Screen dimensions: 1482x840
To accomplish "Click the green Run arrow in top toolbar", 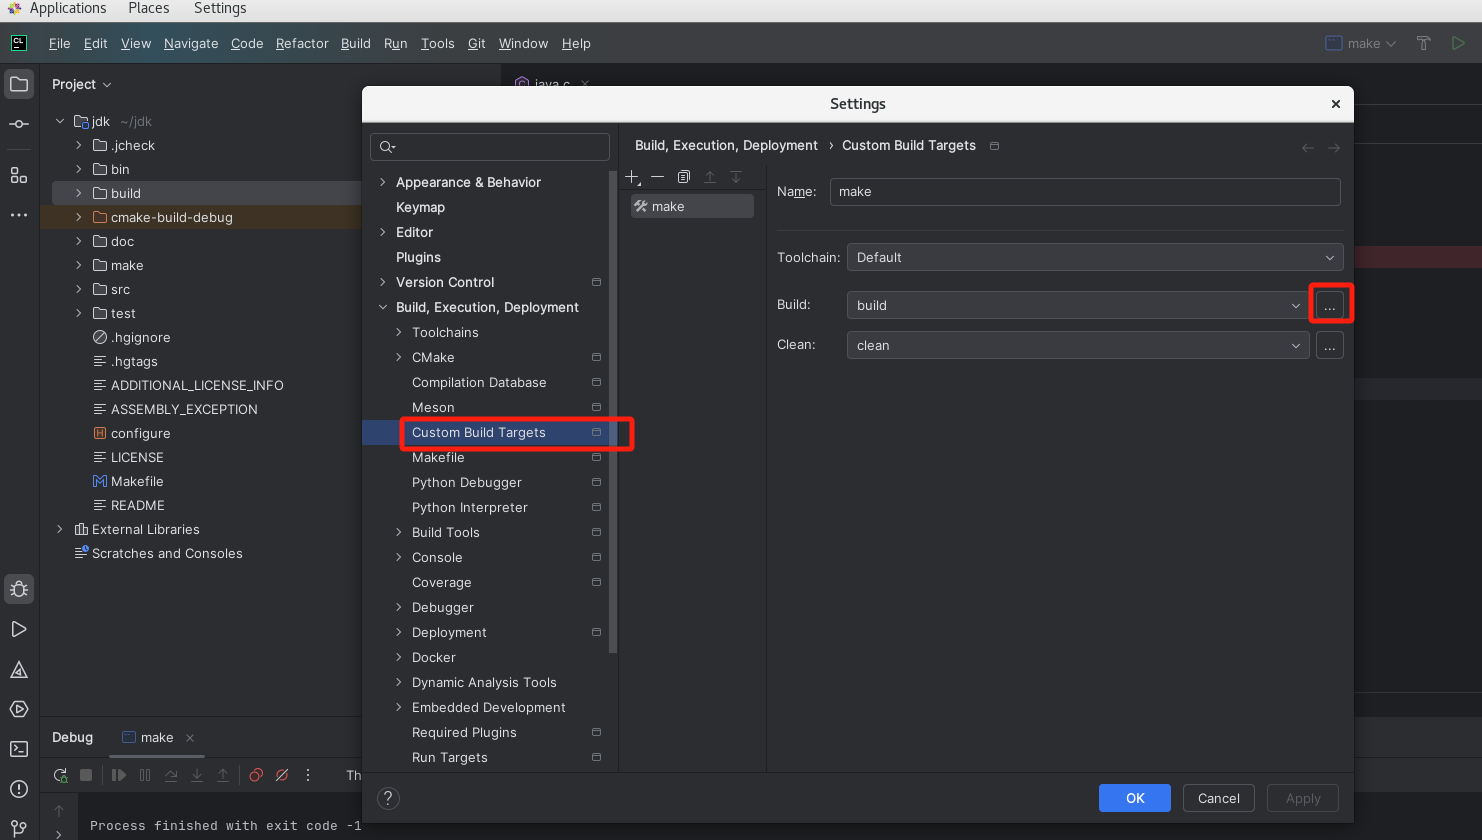I will 1459,43.
